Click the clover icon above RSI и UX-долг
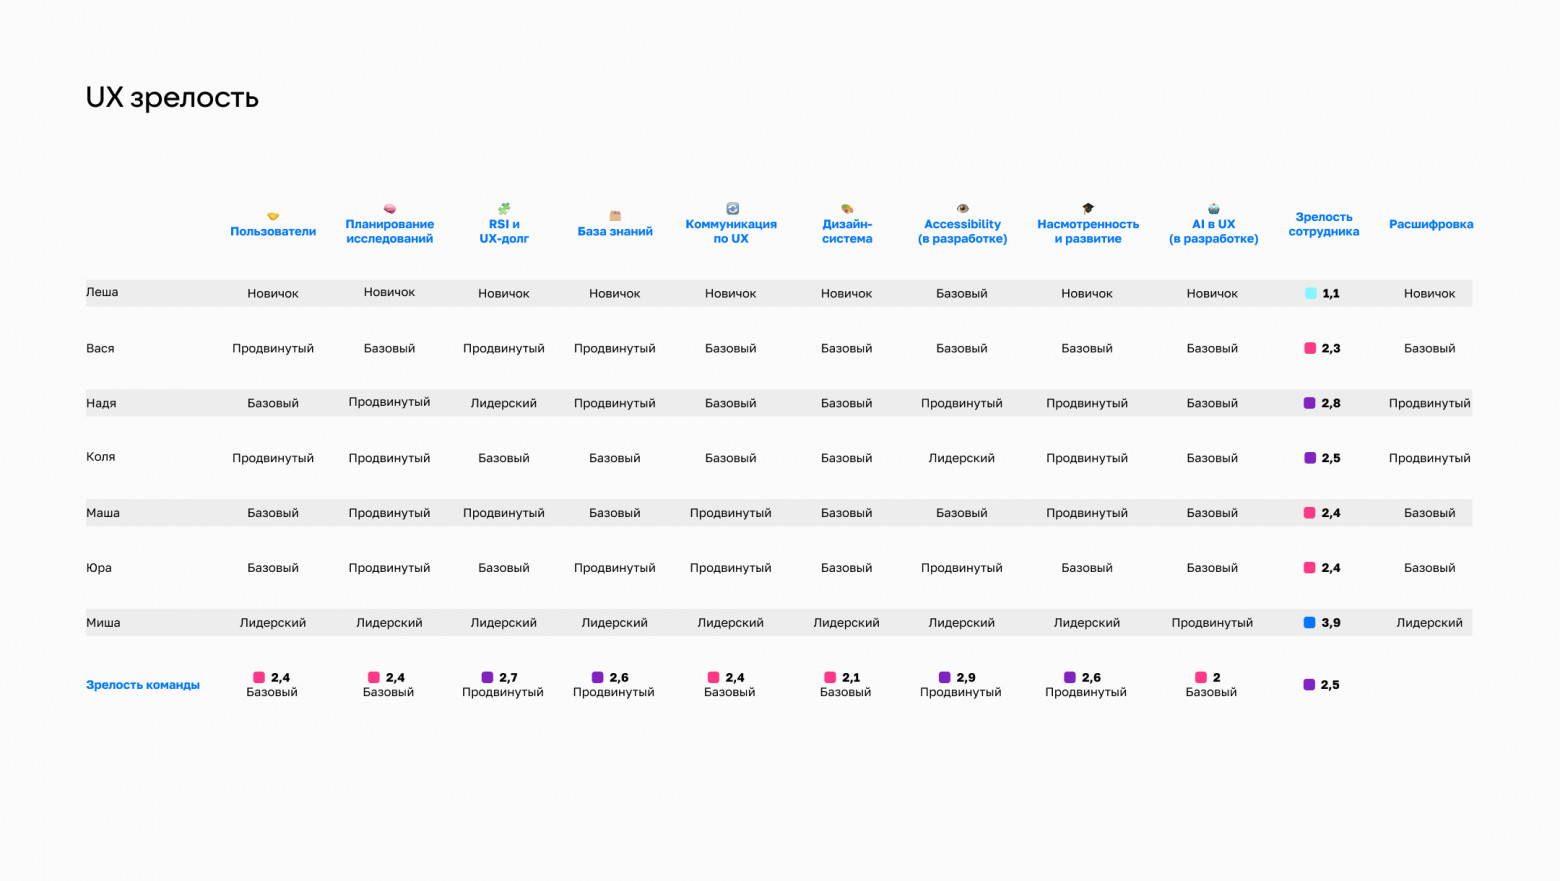 coord(504,209)
